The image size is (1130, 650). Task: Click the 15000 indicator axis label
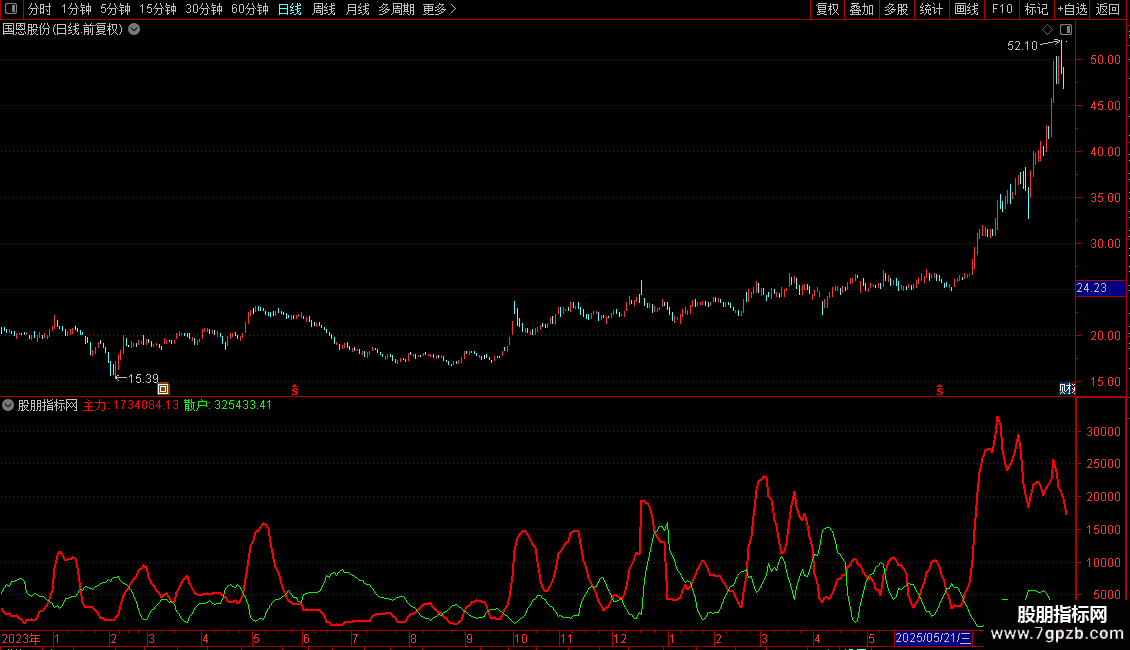(1103, 530)
